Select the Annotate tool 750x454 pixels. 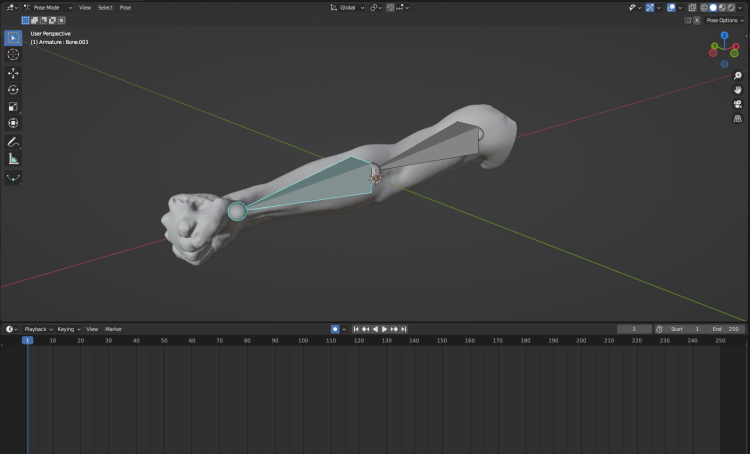coord(13,142)
